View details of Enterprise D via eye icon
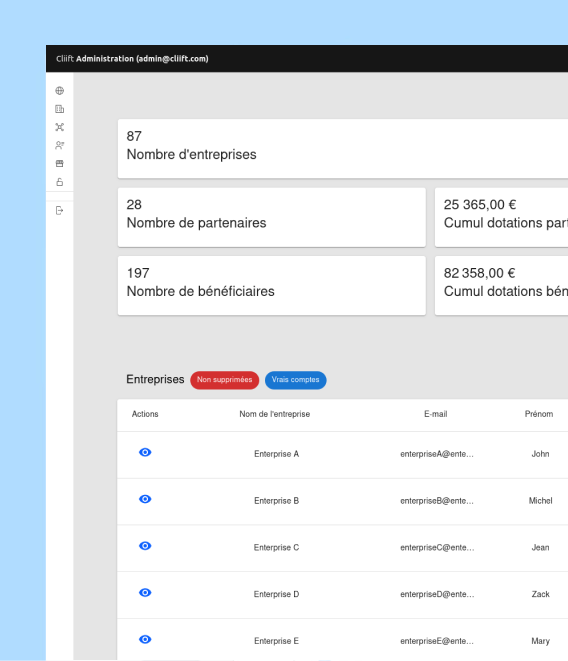This screenshot has width=568, height=661. point(145,593)
